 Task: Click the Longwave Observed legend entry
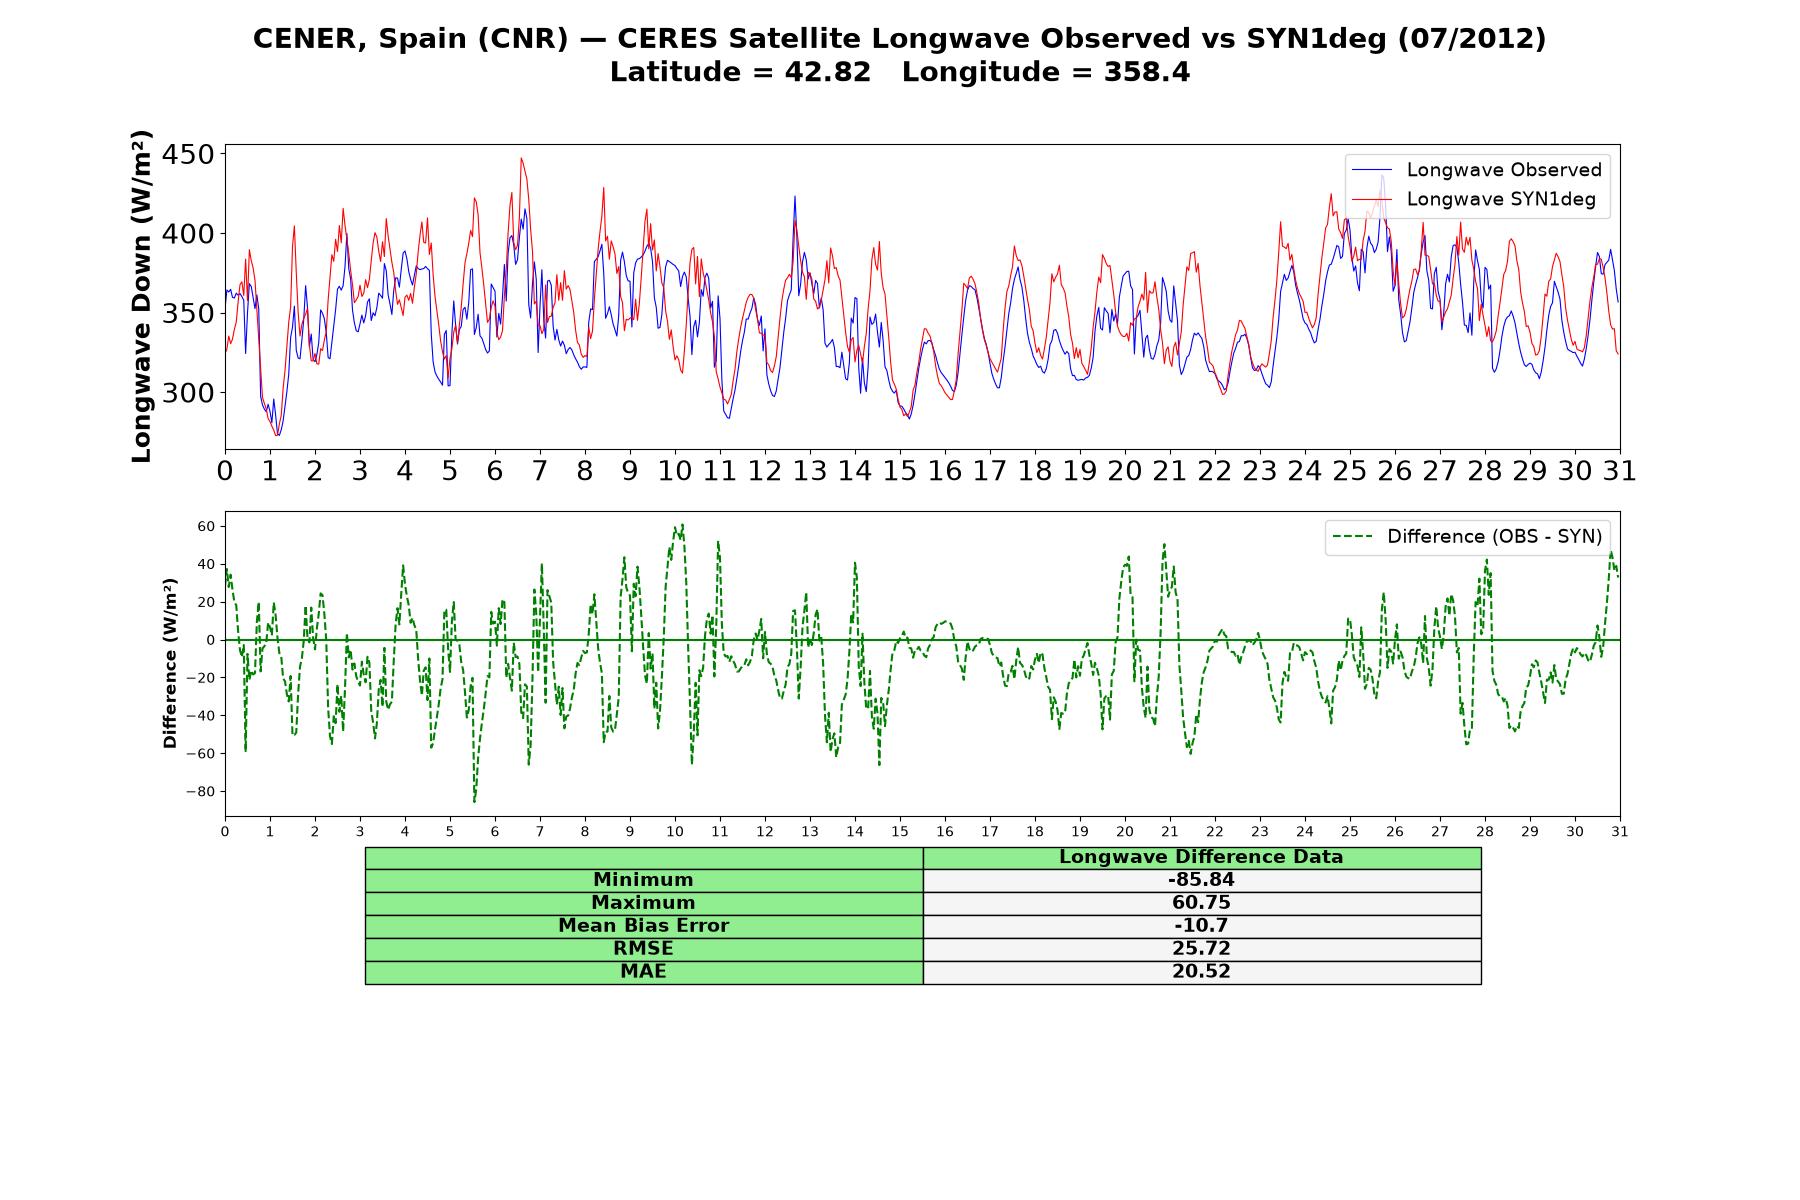pyautogui.click(x=1476, y=170)
